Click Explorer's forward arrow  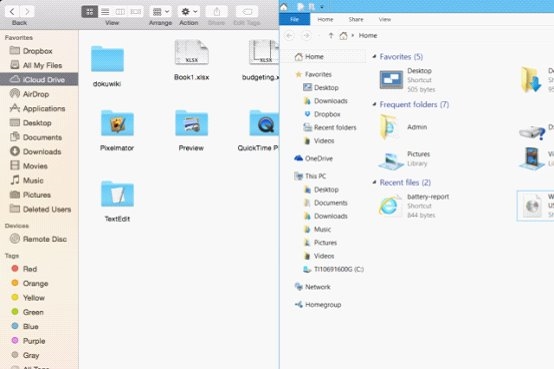tap(306, 36)
